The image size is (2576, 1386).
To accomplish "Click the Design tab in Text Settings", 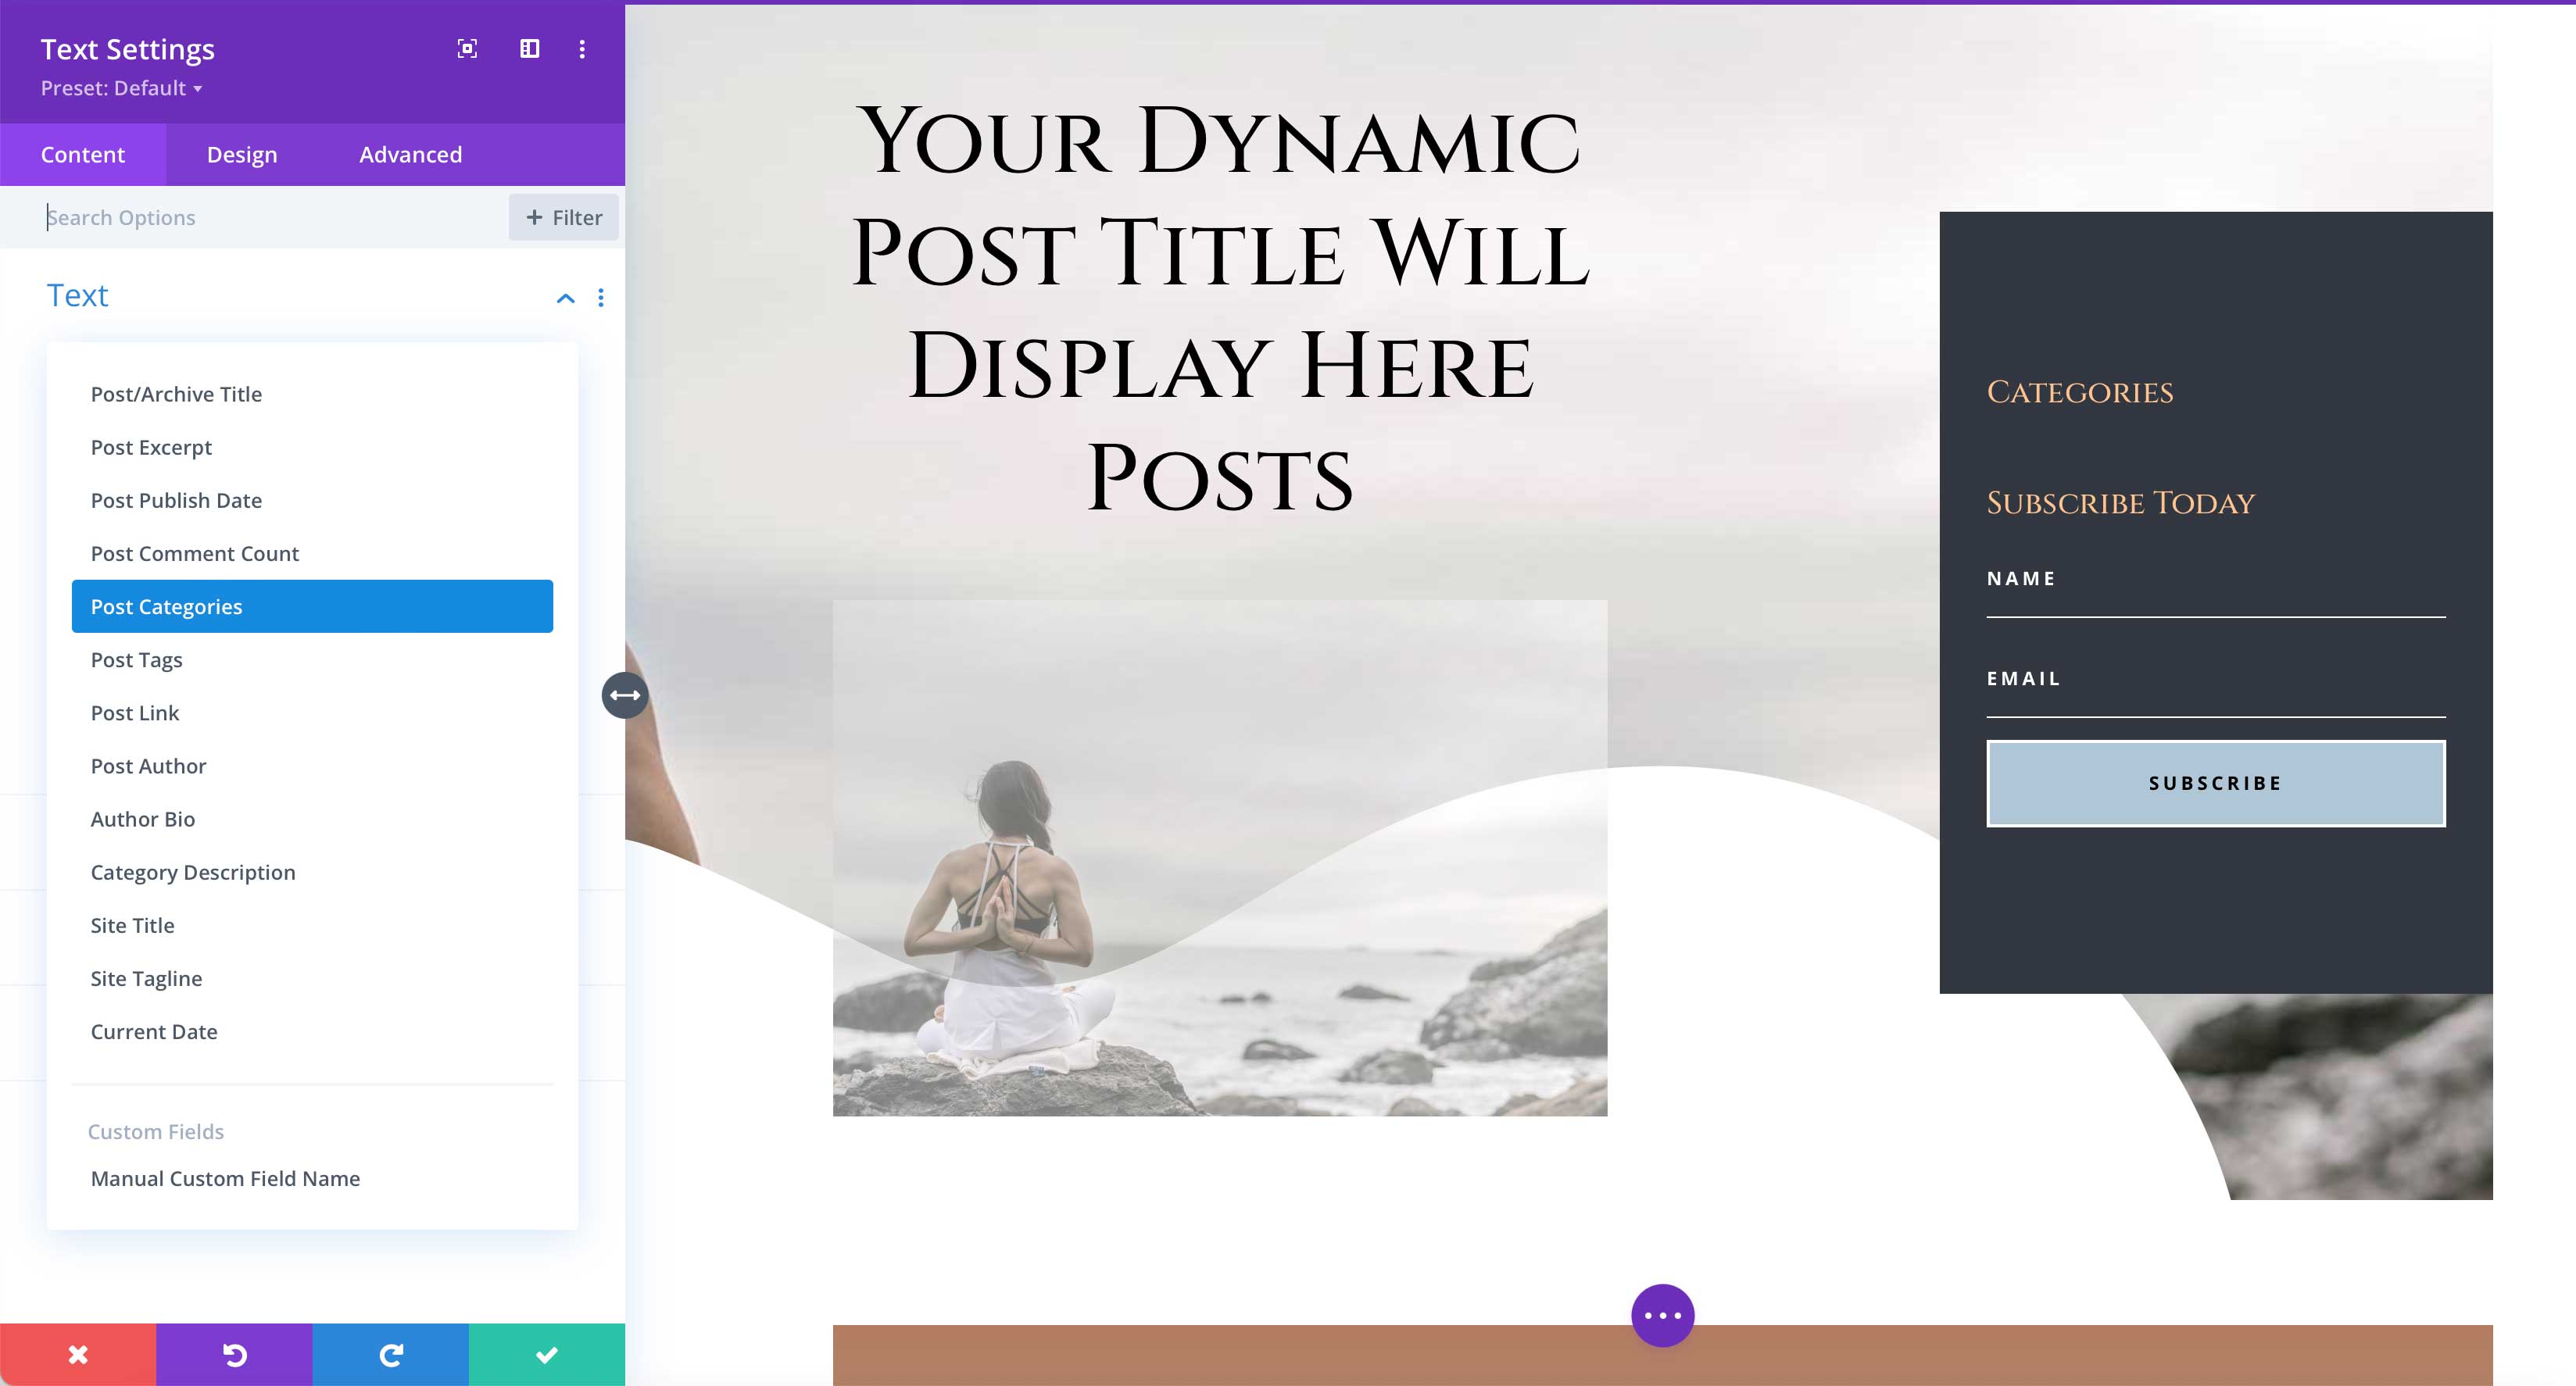I will pyautogui.click(x=242, y=154).
